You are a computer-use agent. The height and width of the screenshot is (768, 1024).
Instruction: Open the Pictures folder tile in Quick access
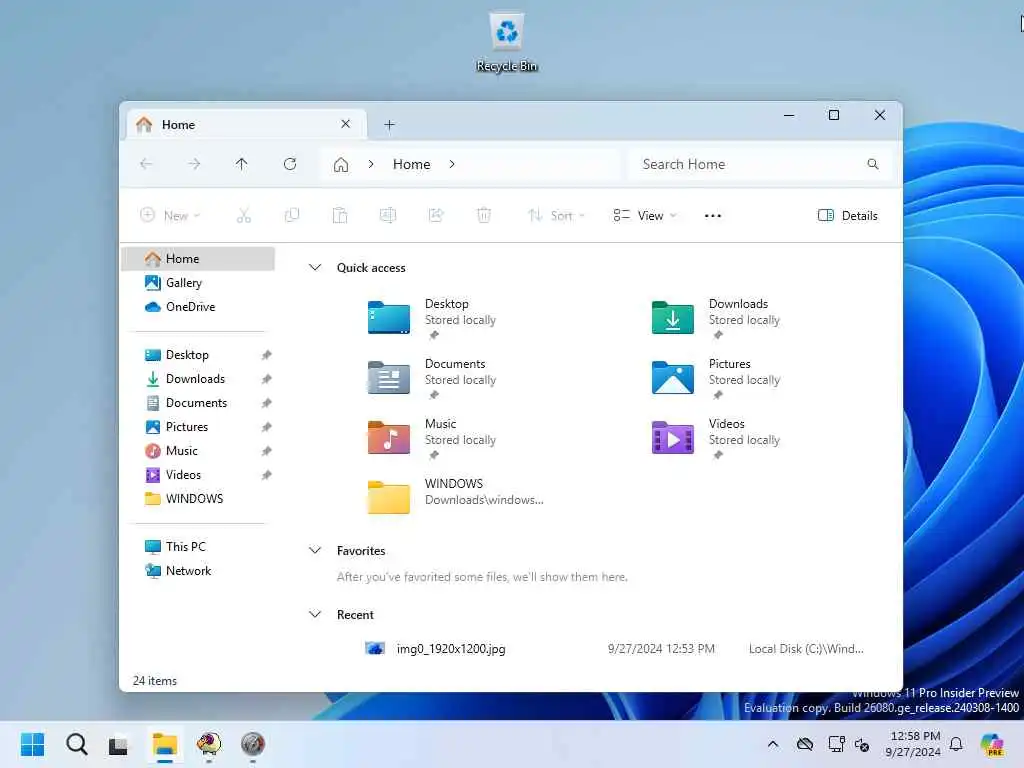pyautogui.click(x=716, y=379)
